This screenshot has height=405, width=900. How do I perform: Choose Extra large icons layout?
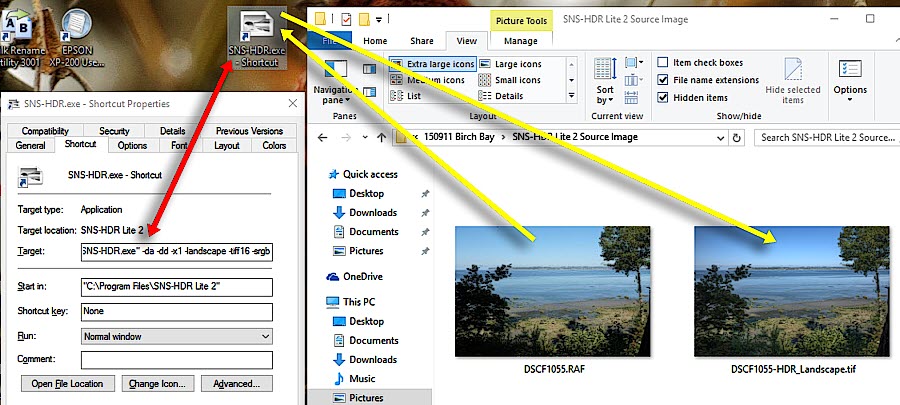pyautogui.click(x=433, y=64)
